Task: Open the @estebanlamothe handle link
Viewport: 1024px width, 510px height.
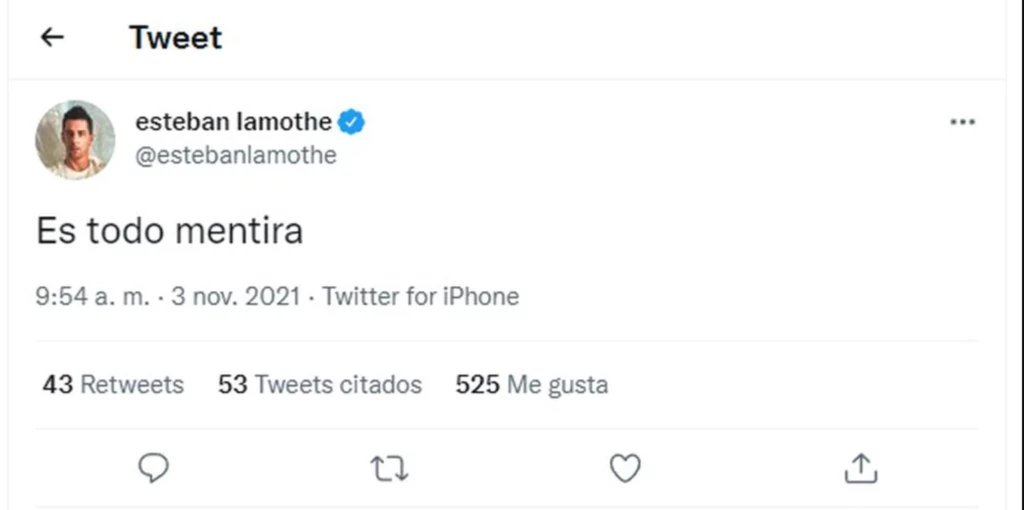Action: point(236,156)
